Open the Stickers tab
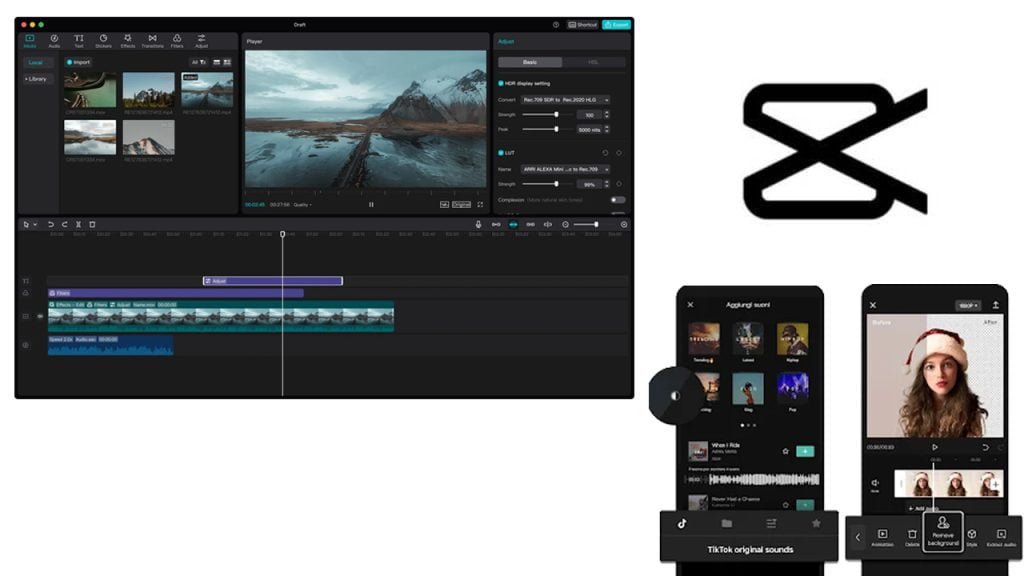The width and height of the screenshot is (1024, 576). [103, 41]
